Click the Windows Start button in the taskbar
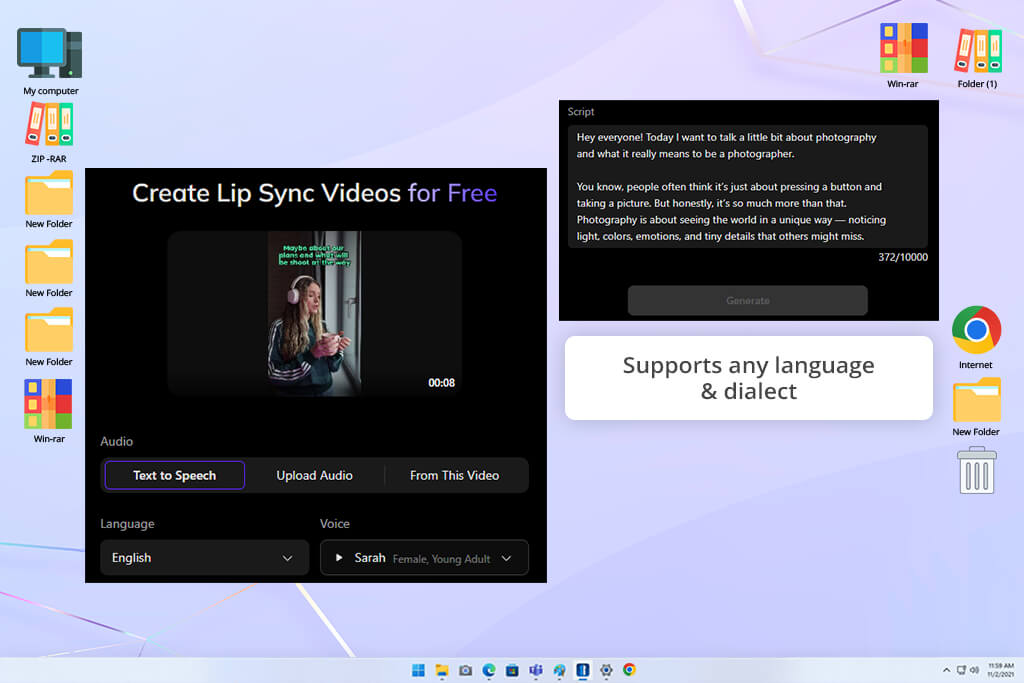 pos(418,670)
